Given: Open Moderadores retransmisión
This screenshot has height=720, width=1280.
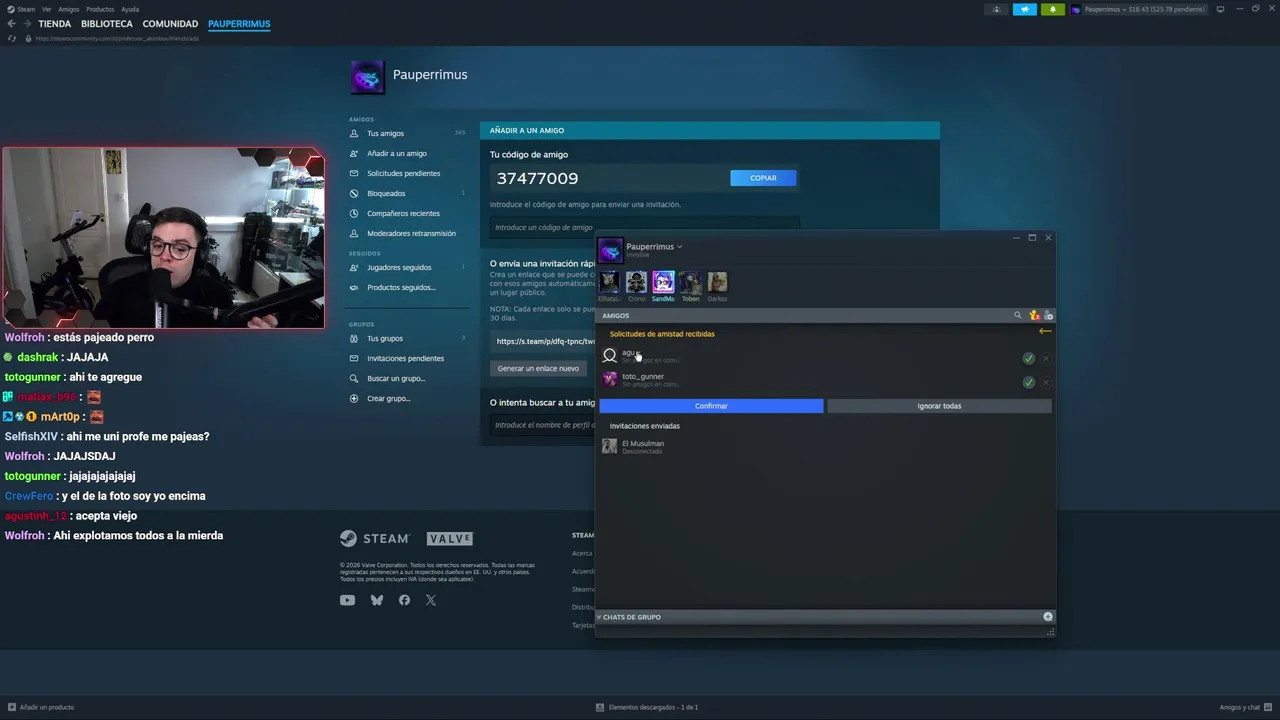Looking at the screenshot, I should [x=411, y=233].
